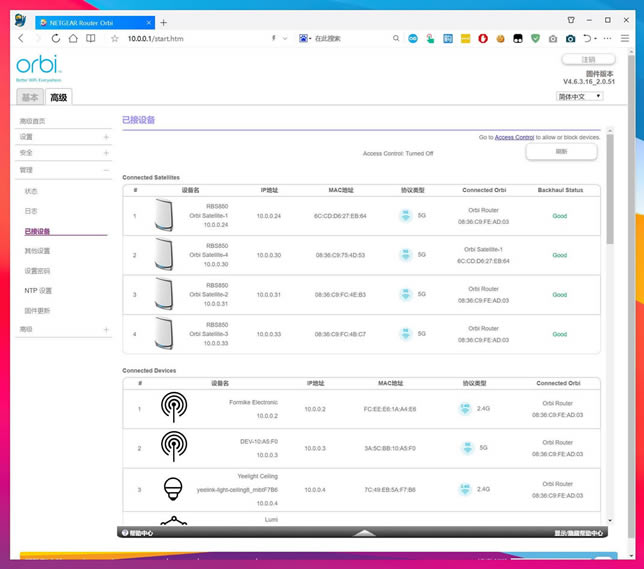Screen dimensions: 644x569
Task: Click the Good status of Satellite-3
Action: coord(559,334)
